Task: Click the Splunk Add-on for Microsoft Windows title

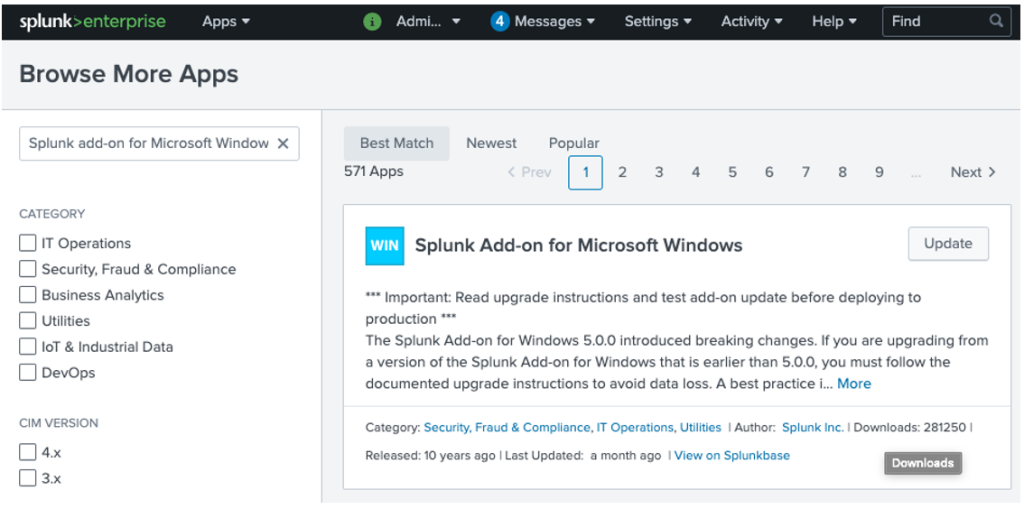Action: (579, 246)
